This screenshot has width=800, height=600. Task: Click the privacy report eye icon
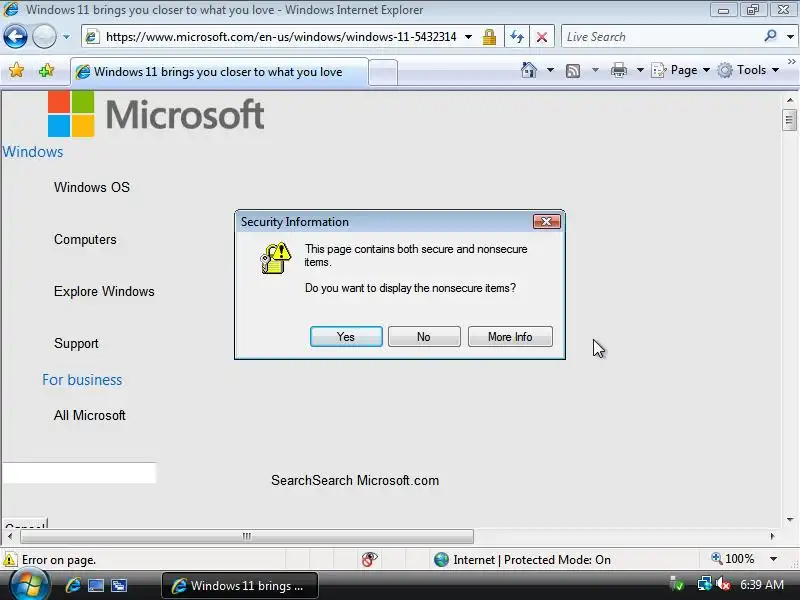369,560
